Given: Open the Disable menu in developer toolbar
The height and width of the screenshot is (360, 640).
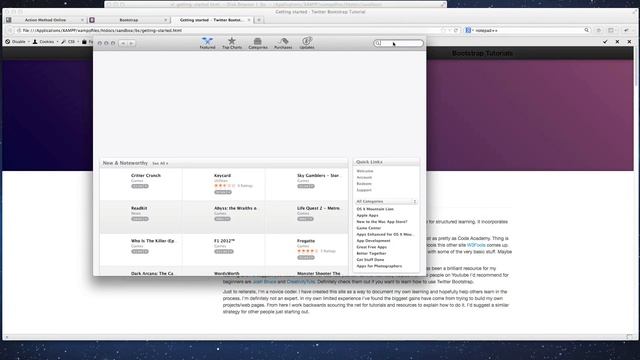Looking at the screenshot, I should coord(18,42).
